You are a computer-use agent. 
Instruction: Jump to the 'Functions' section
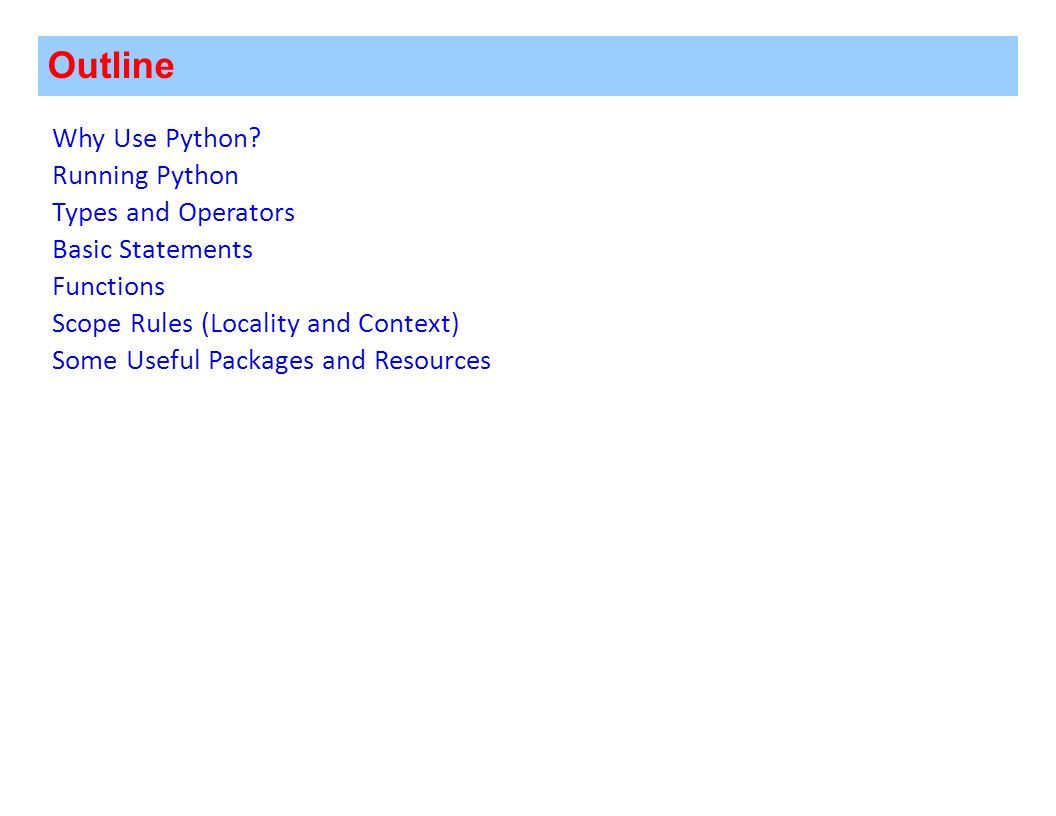pyautogui.click(x=108, y=286)
